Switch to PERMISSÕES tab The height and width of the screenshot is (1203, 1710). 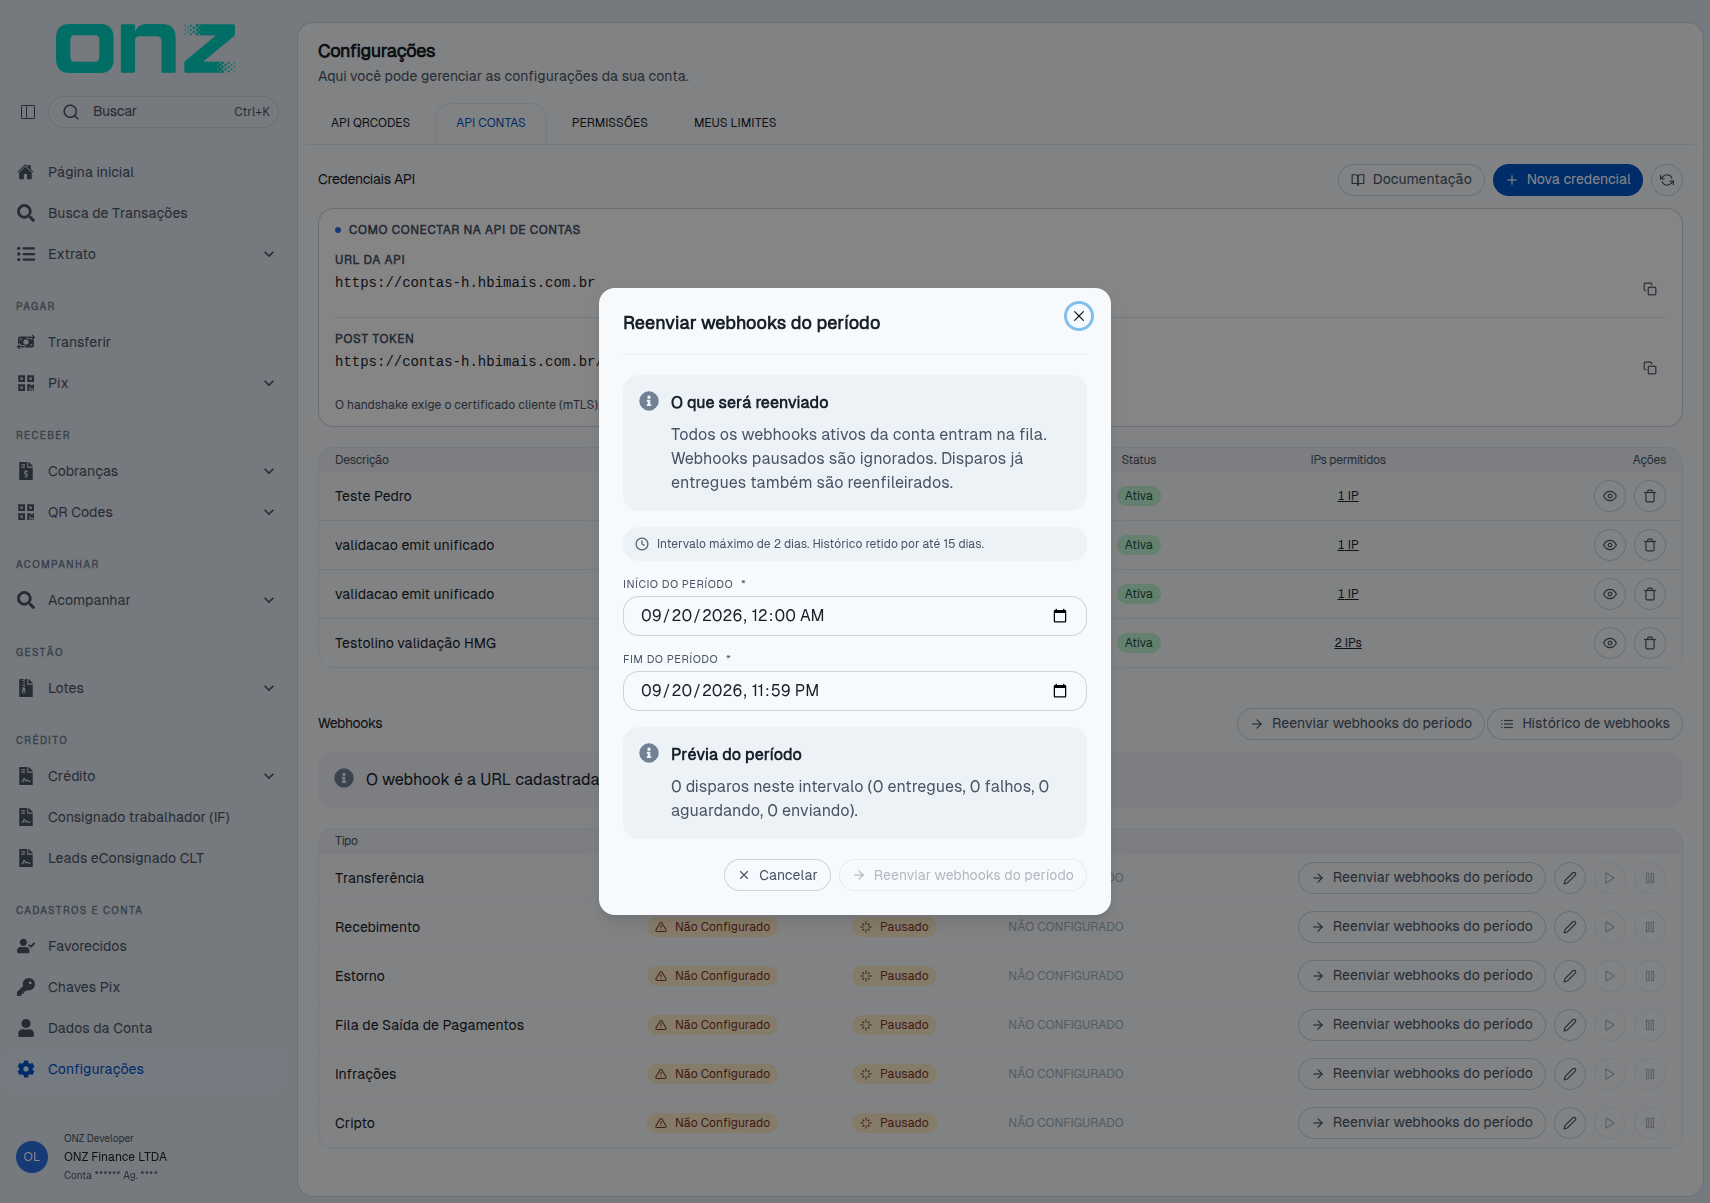coord(610,123)
